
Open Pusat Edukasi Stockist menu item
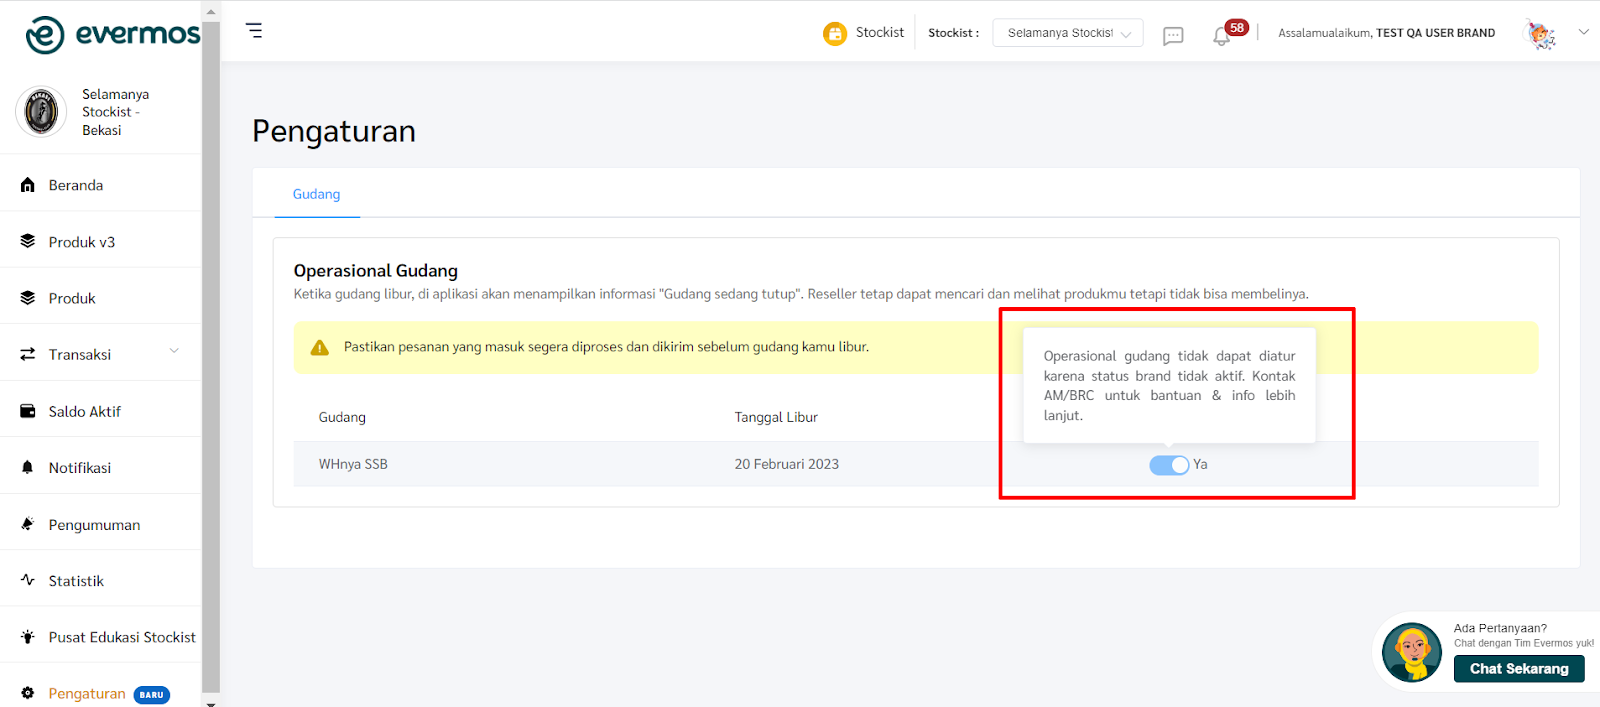click(x=122, y=637)
